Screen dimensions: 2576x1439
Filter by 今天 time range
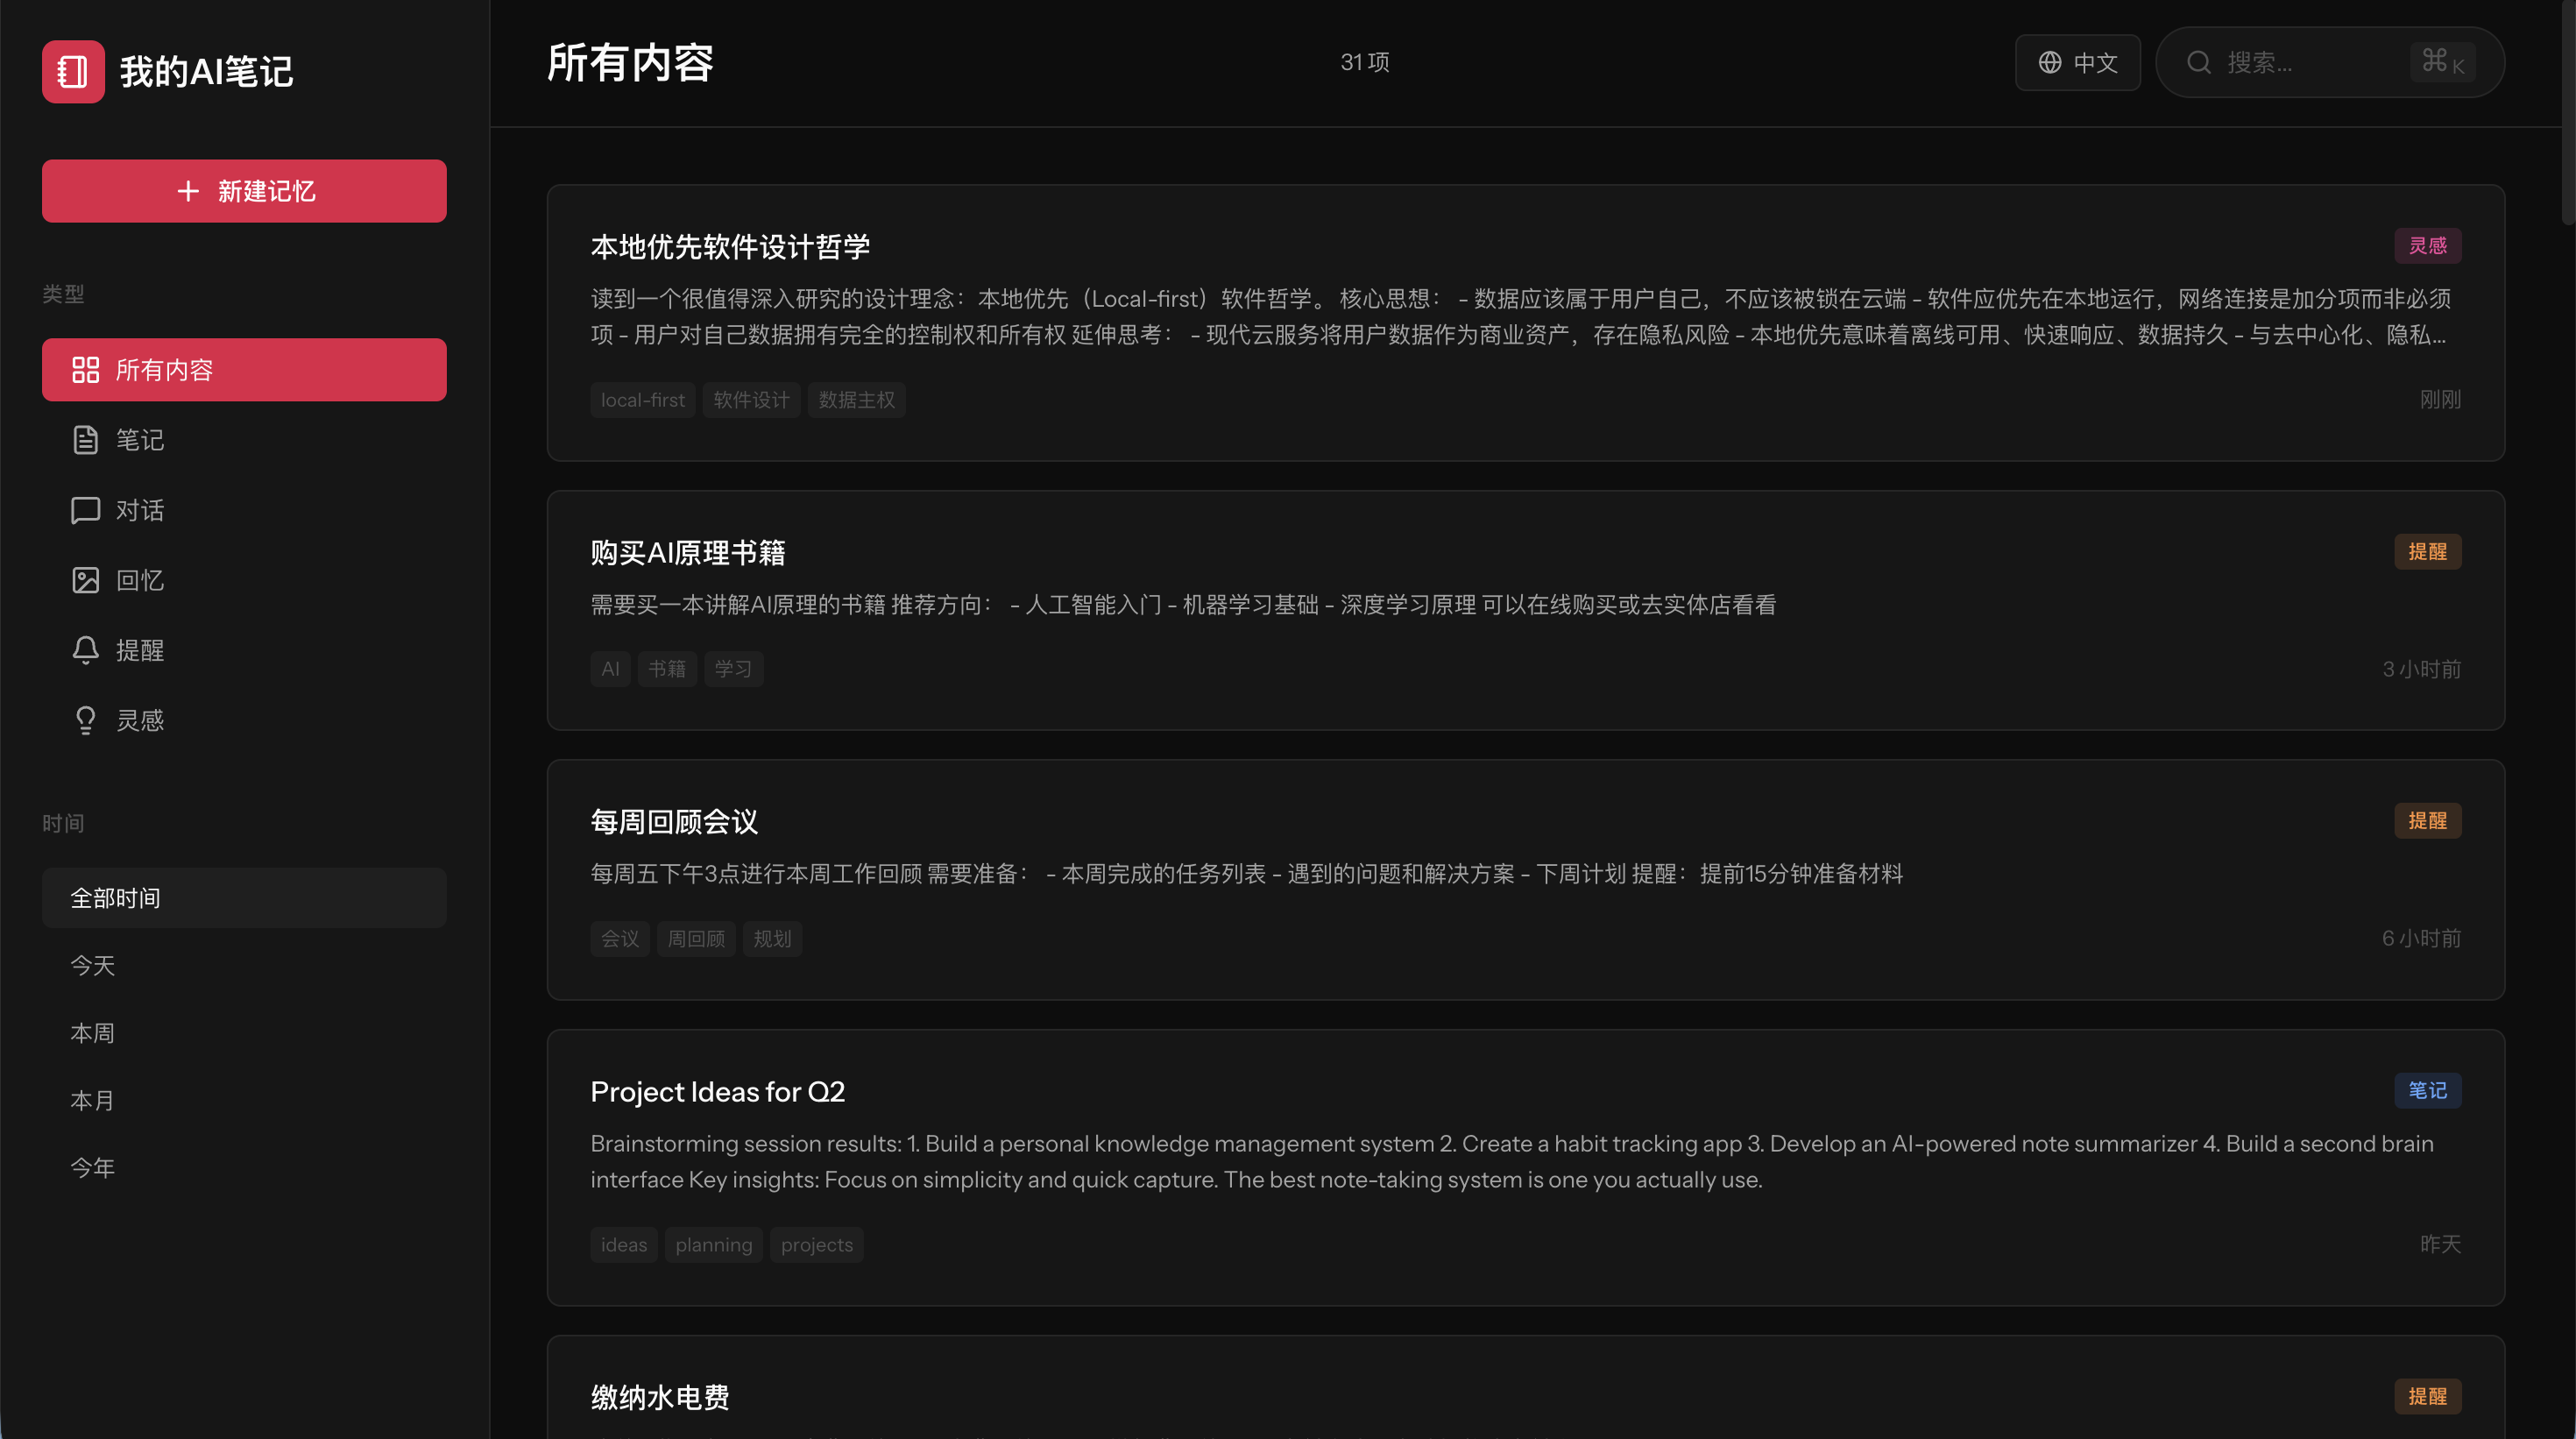click(x=93, y=965)
